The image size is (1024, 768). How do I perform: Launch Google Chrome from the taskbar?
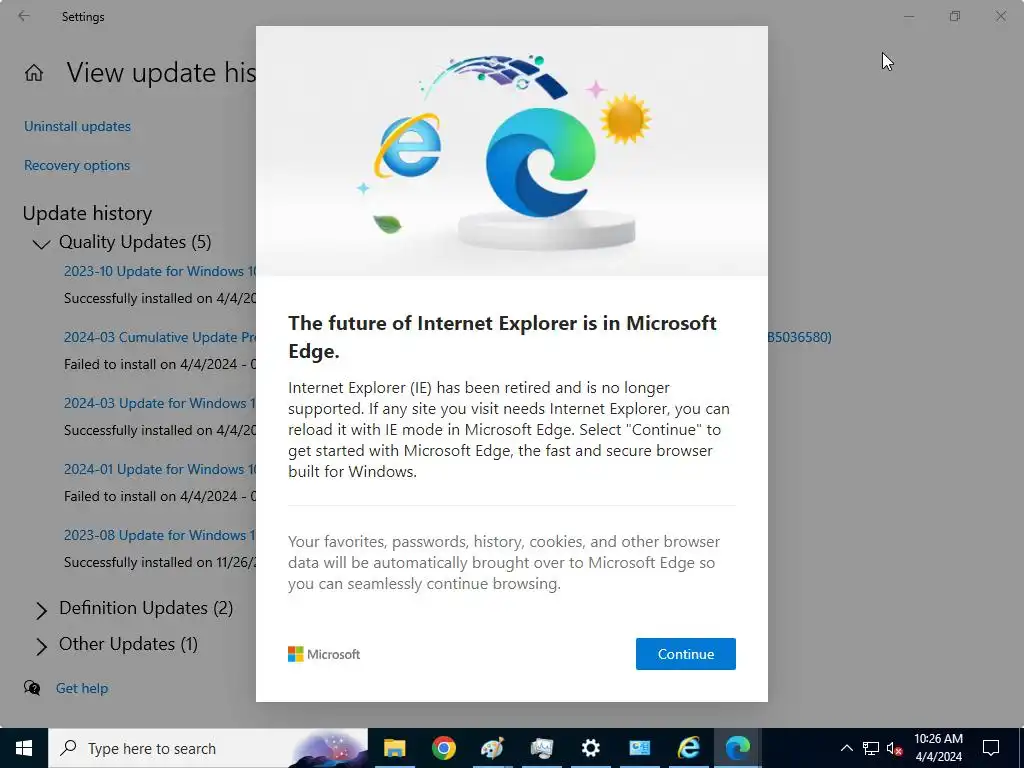coord(443,748)
